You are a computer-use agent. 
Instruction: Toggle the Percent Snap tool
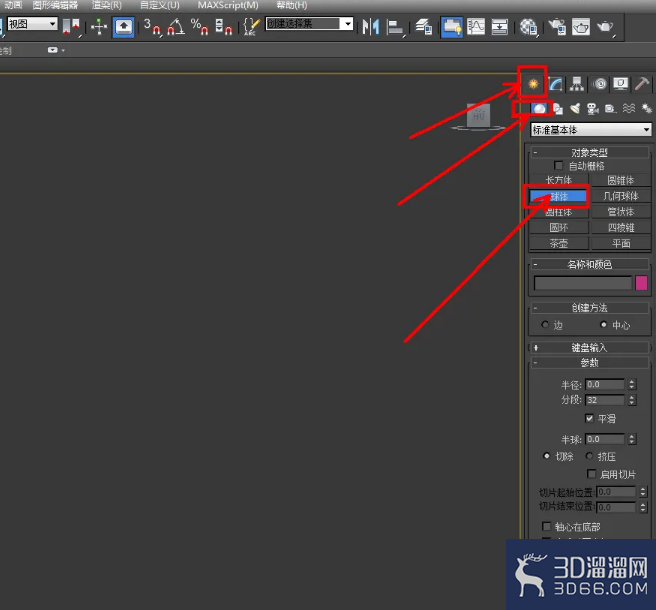199,27
